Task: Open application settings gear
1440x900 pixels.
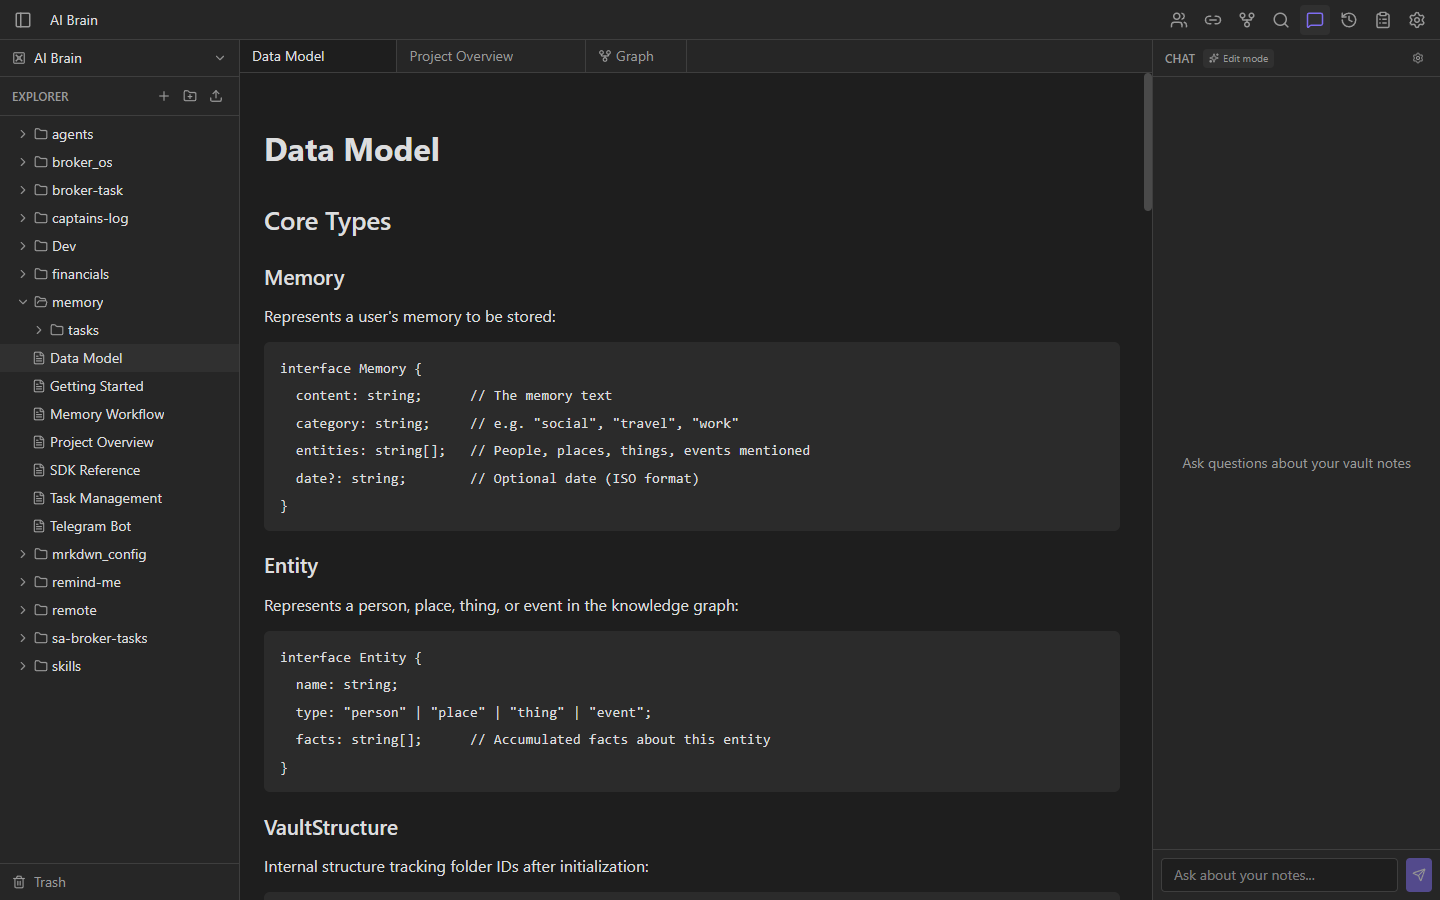Action: (1417, 20)
